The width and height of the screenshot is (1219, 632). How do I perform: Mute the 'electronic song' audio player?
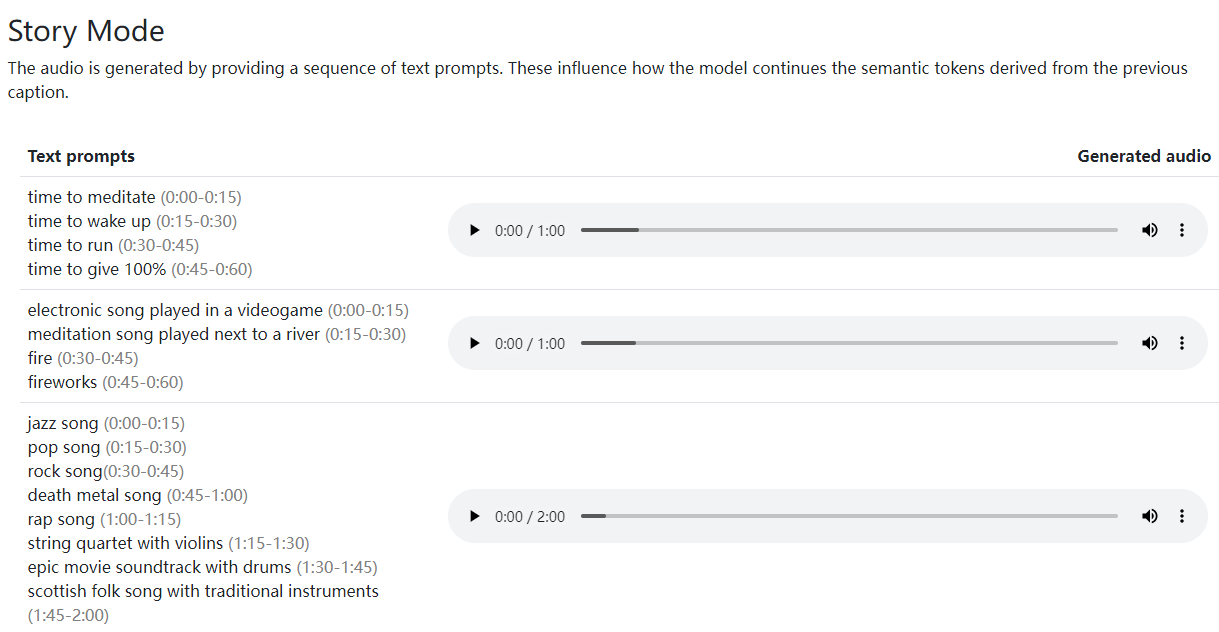click(1150, 343)
